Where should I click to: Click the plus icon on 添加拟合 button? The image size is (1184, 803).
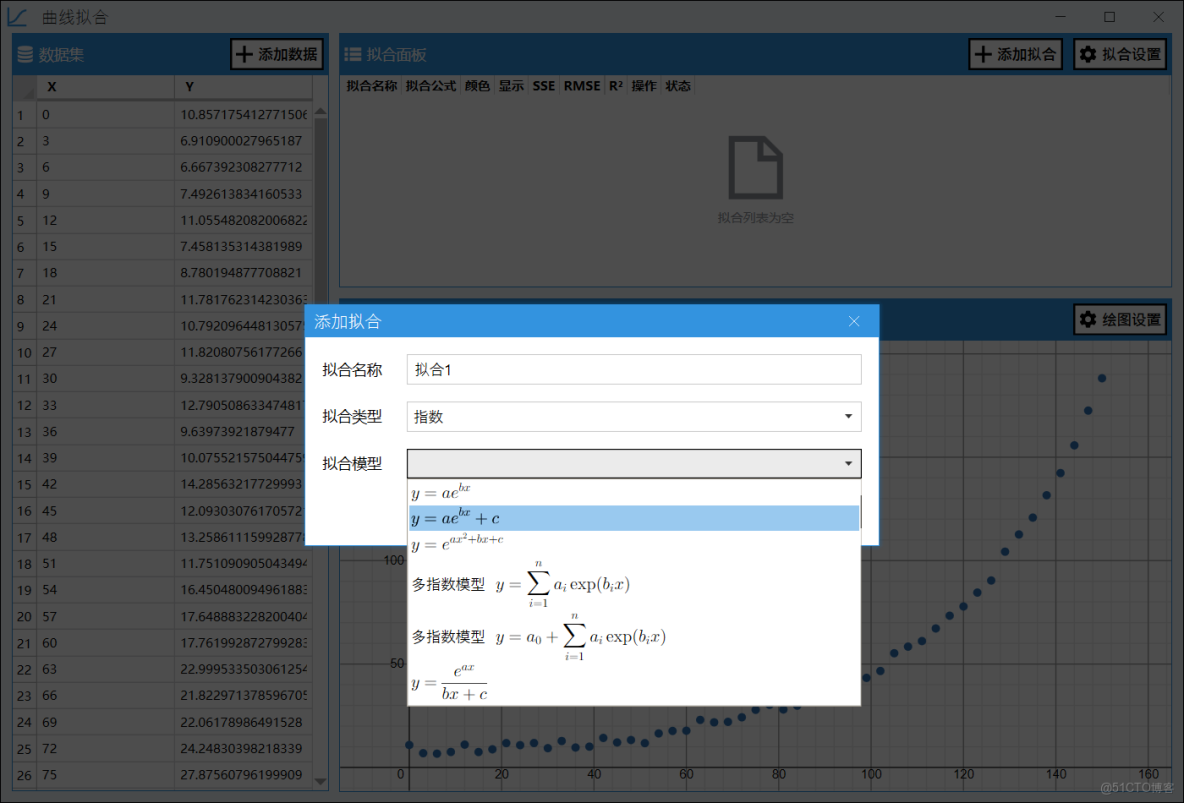(985, 54)
